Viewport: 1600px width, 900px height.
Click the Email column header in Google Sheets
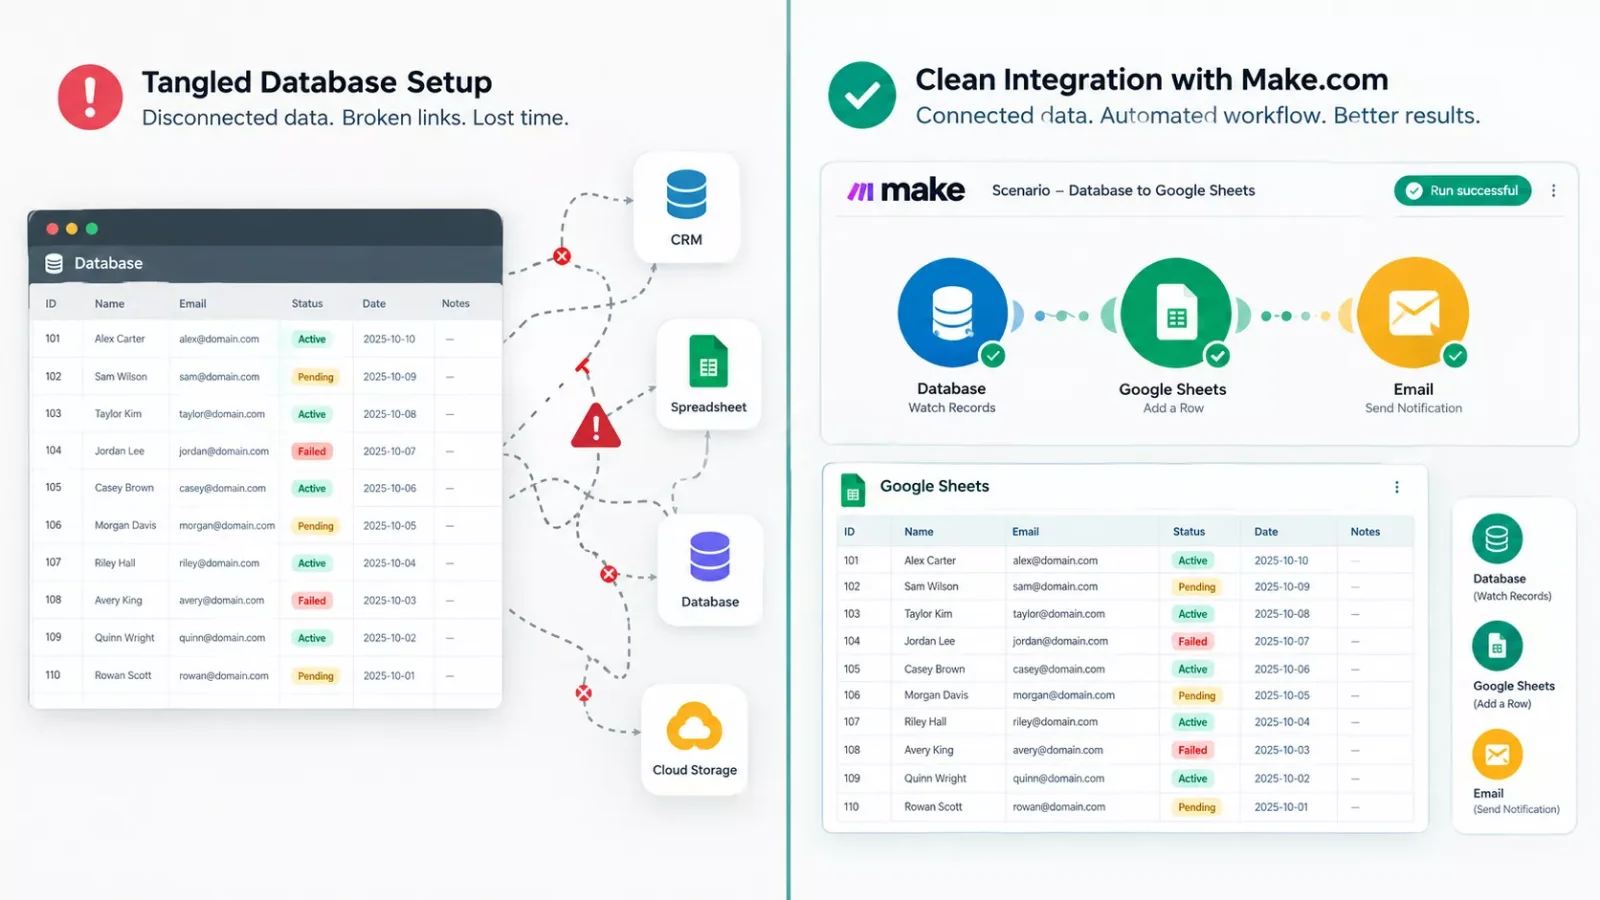tap(1025, 532)
